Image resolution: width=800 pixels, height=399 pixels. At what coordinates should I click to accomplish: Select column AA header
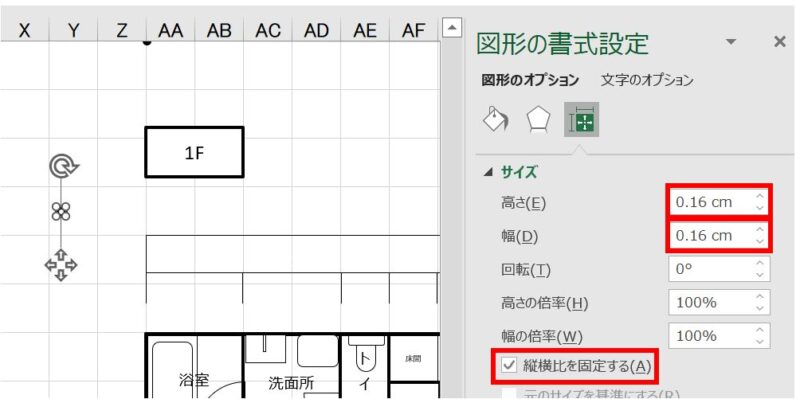pyautogui.click(x=170, y=31)
